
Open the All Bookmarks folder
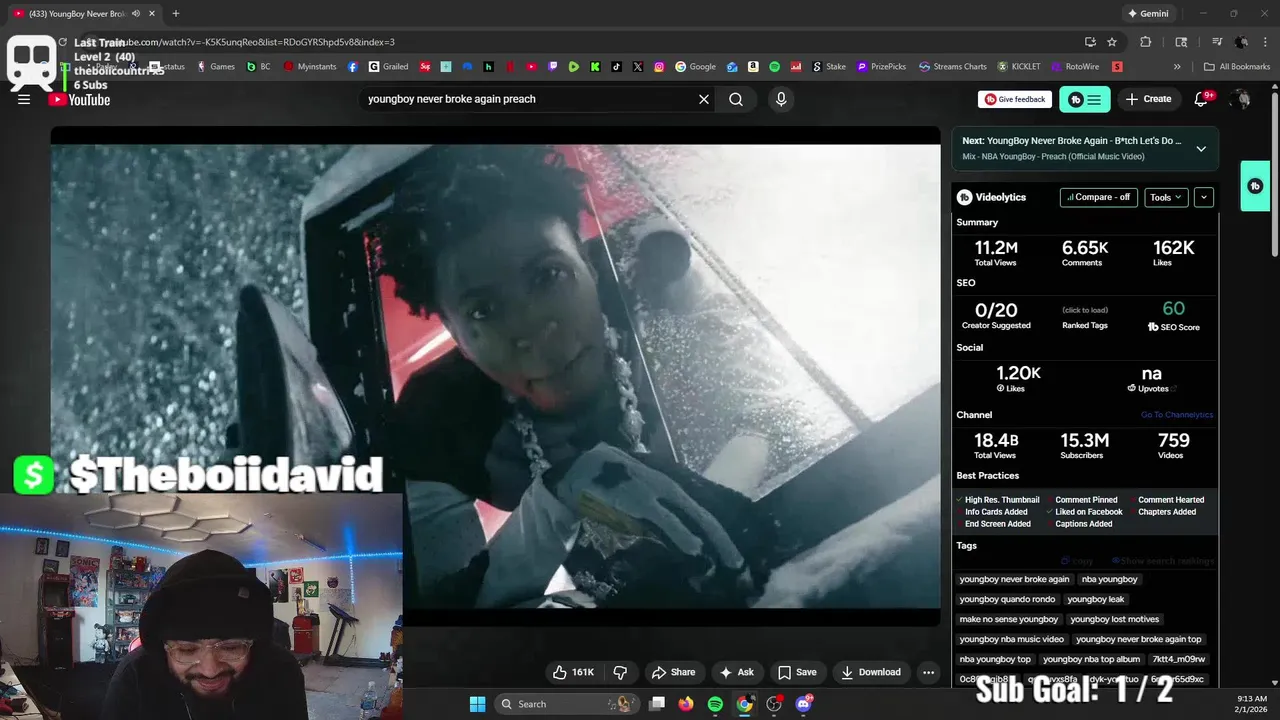[x=1237, y=67]
